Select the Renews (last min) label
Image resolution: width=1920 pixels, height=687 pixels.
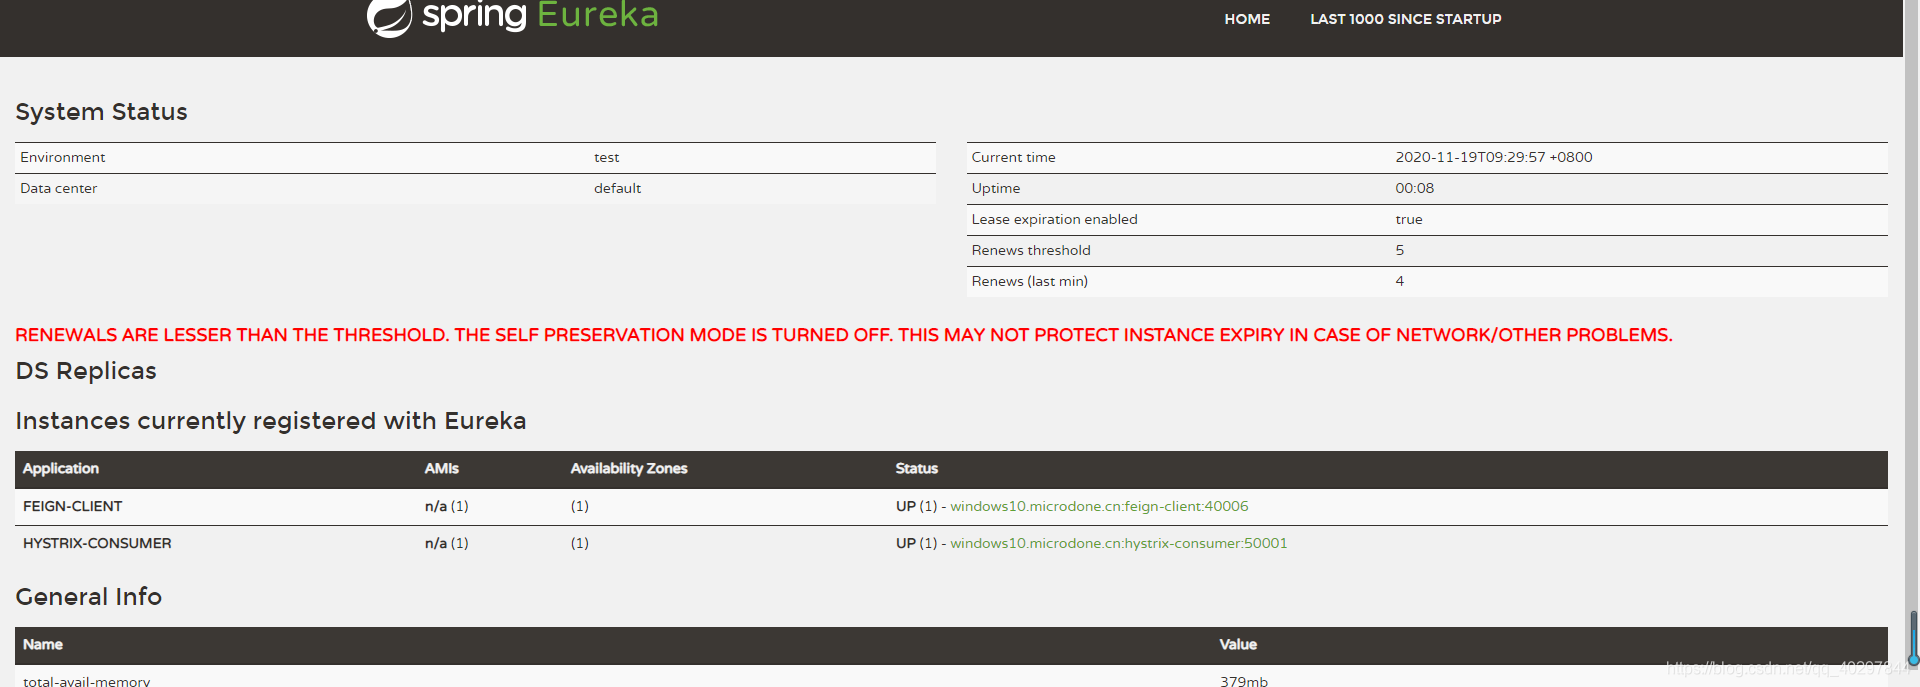(1029, 281)
